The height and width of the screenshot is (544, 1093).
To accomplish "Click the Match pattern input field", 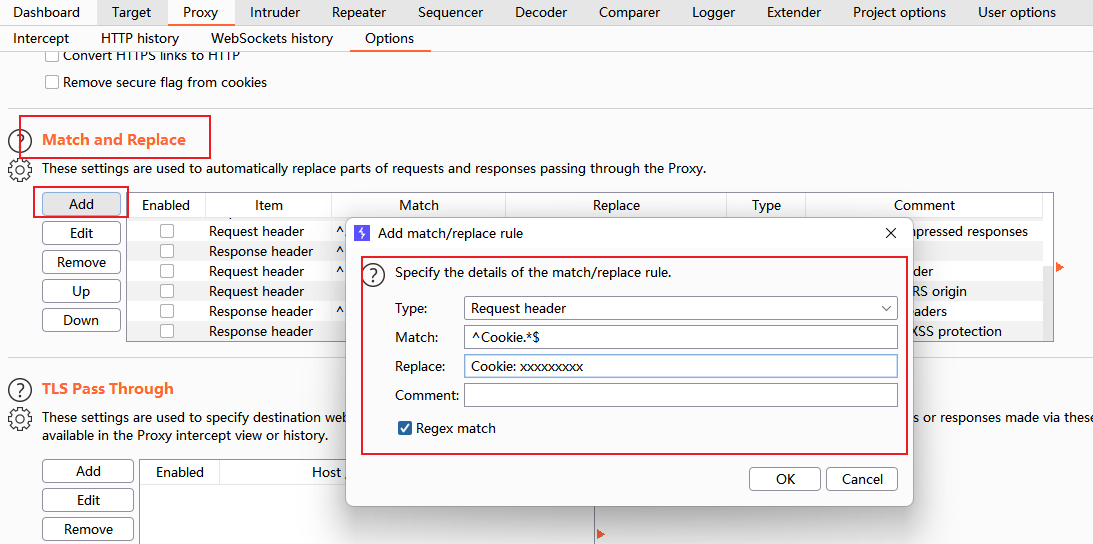I will click(680, 337).
